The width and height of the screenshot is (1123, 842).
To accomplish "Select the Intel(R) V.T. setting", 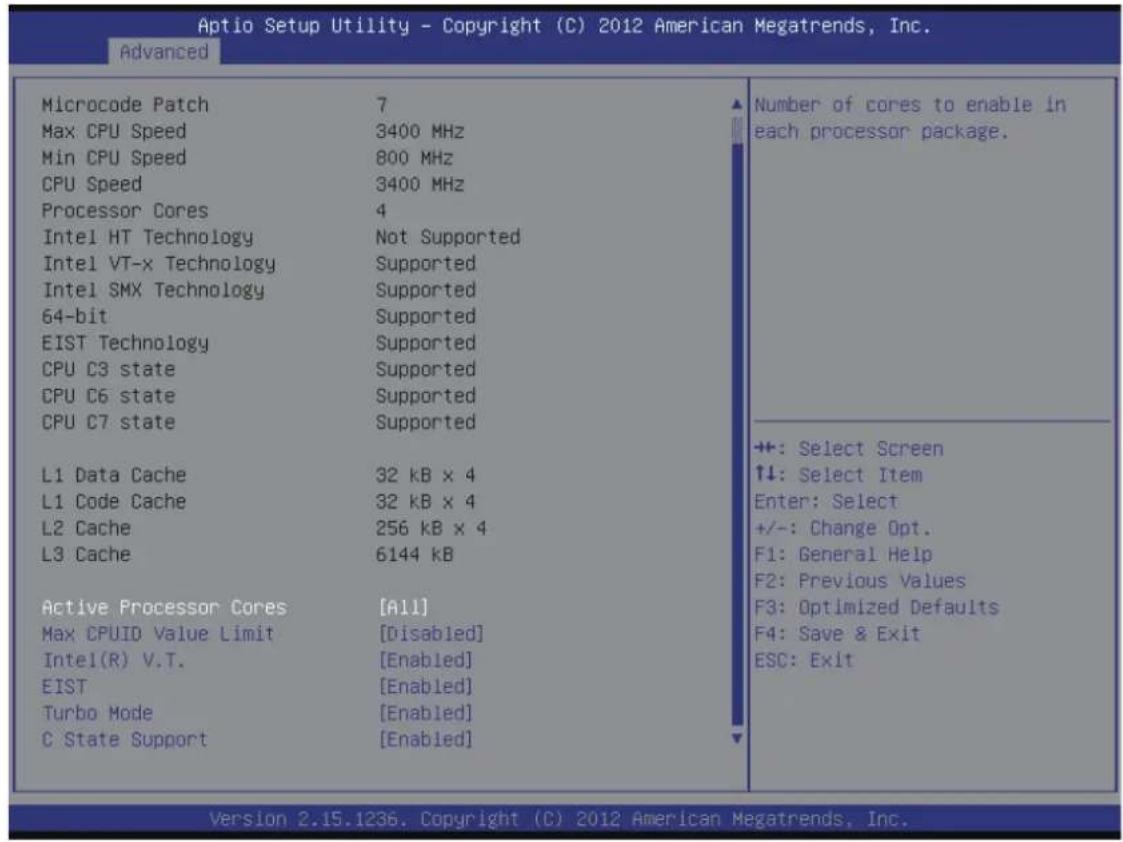I will click(113, 660).
